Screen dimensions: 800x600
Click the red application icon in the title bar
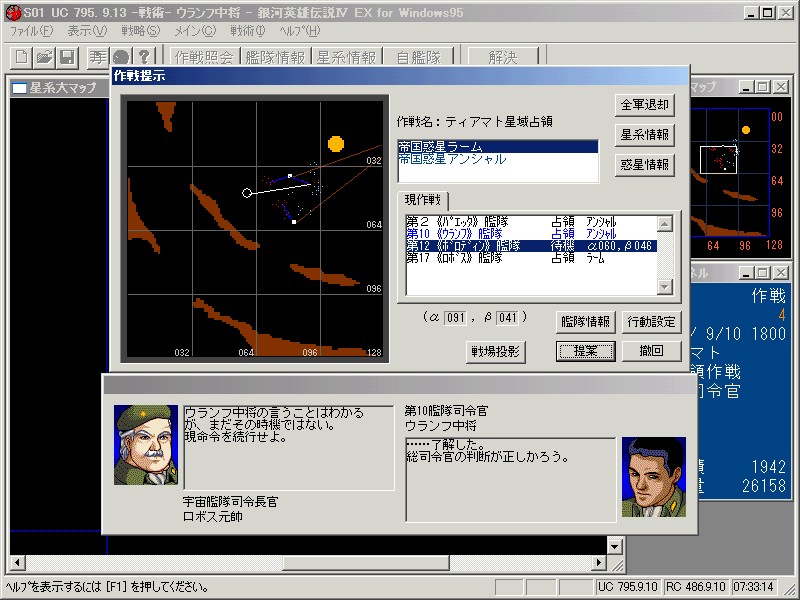point(13,12)
